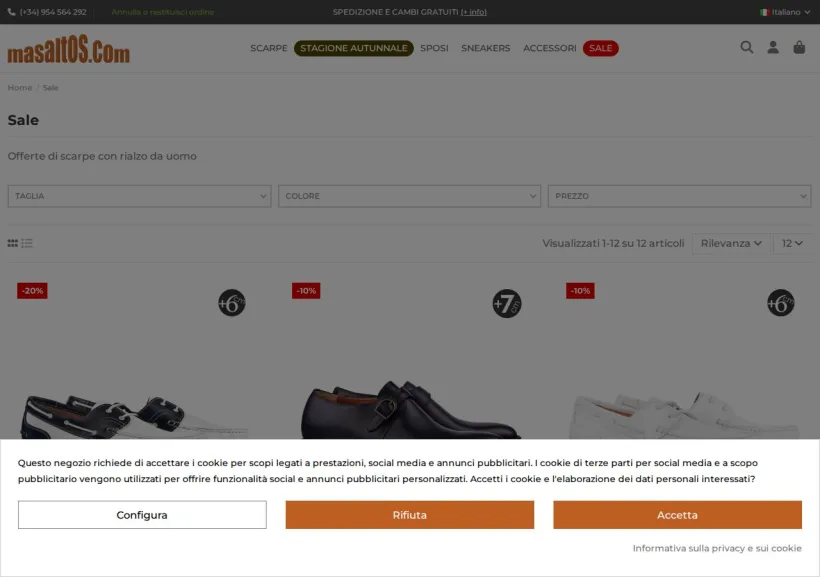The height and width of the screenshot is (577, 820).
Task: Click Annulla o restituisci ordine link
Action: point(163,12)
